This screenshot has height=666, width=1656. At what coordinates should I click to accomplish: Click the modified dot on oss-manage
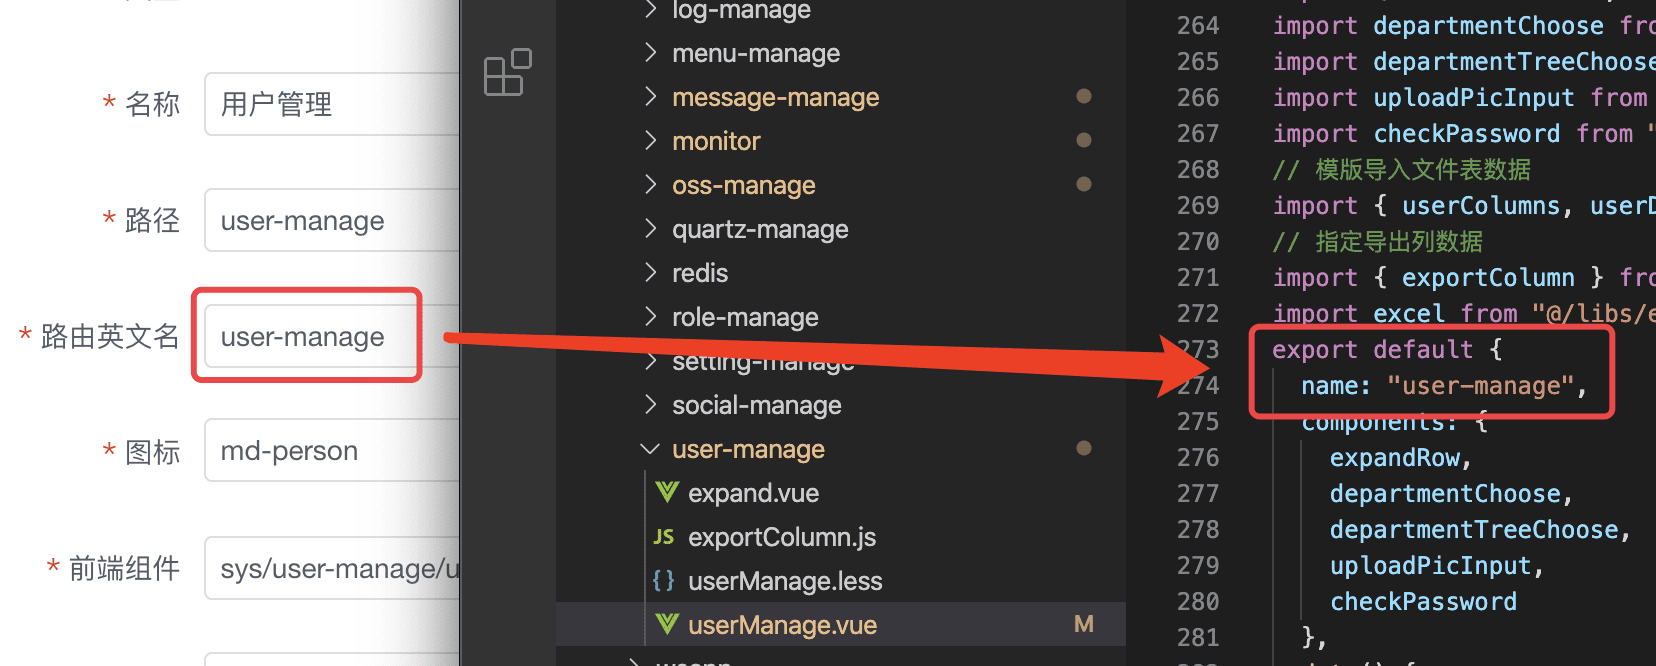[1083, 185]
